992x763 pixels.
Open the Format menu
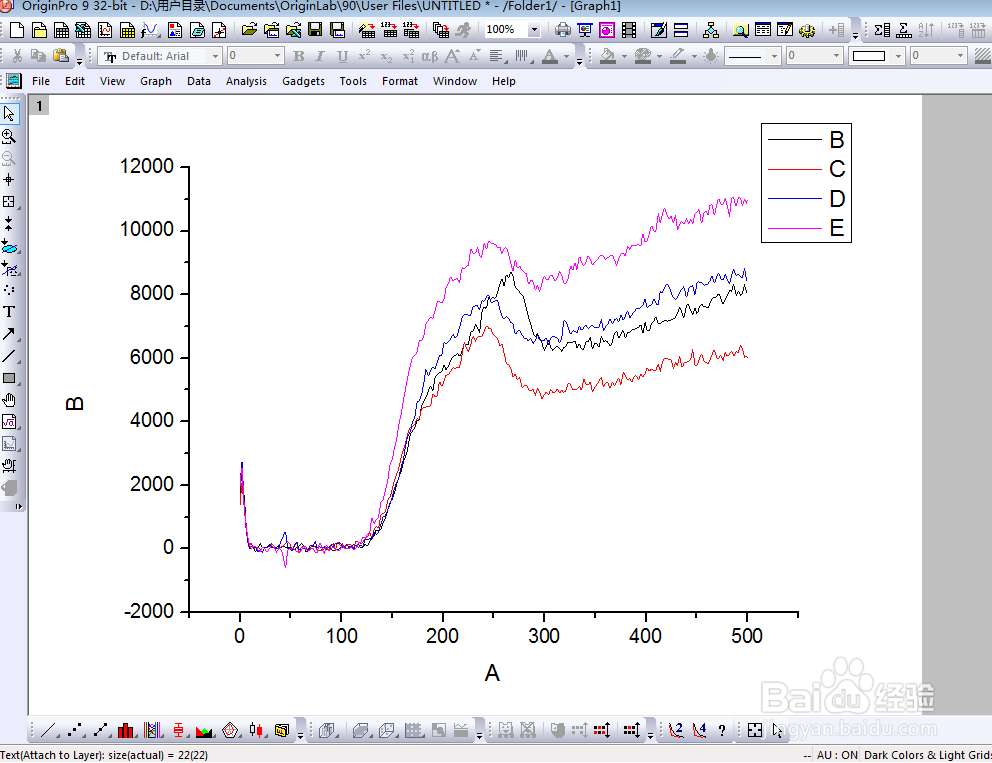click(x=400, y=81)
